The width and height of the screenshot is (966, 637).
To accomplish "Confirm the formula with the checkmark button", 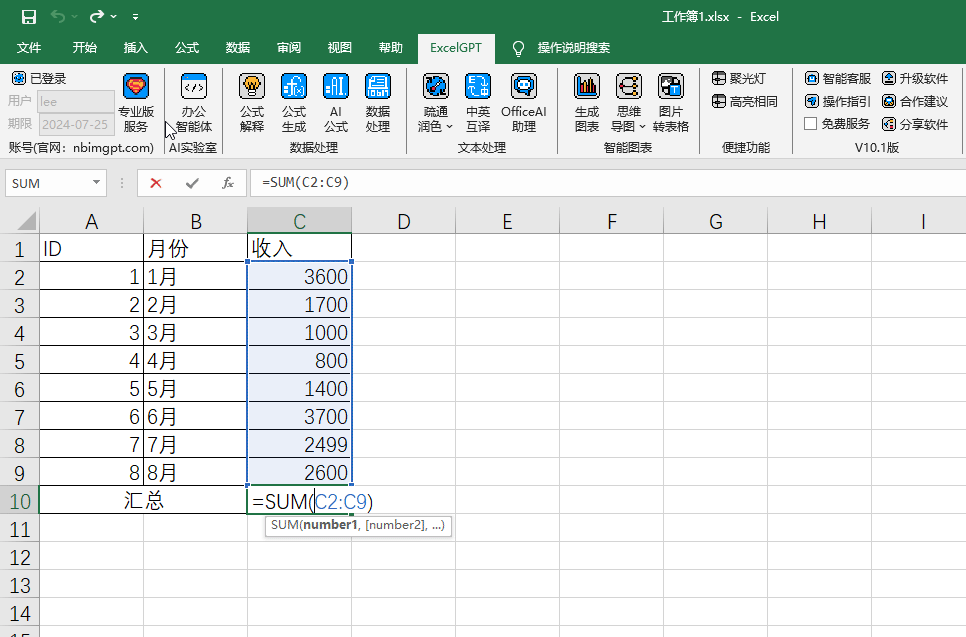I will (192, 183).
